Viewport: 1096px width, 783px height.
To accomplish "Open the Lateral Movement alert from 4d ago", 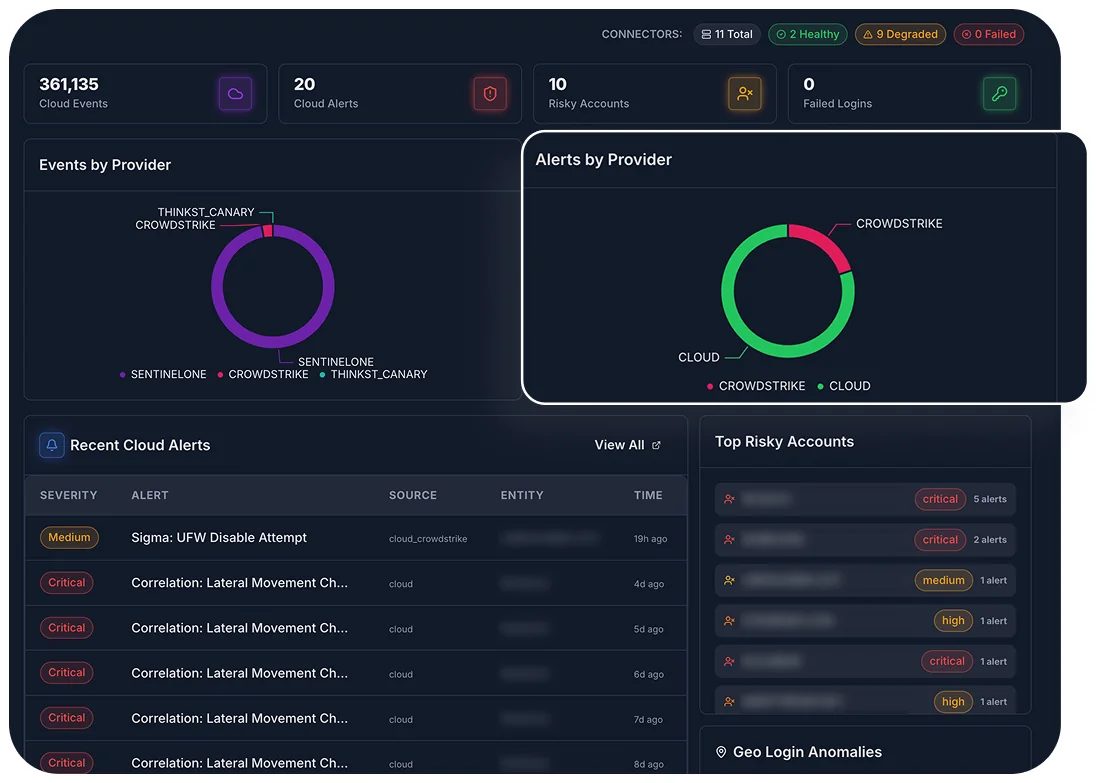I will [239, 583].
